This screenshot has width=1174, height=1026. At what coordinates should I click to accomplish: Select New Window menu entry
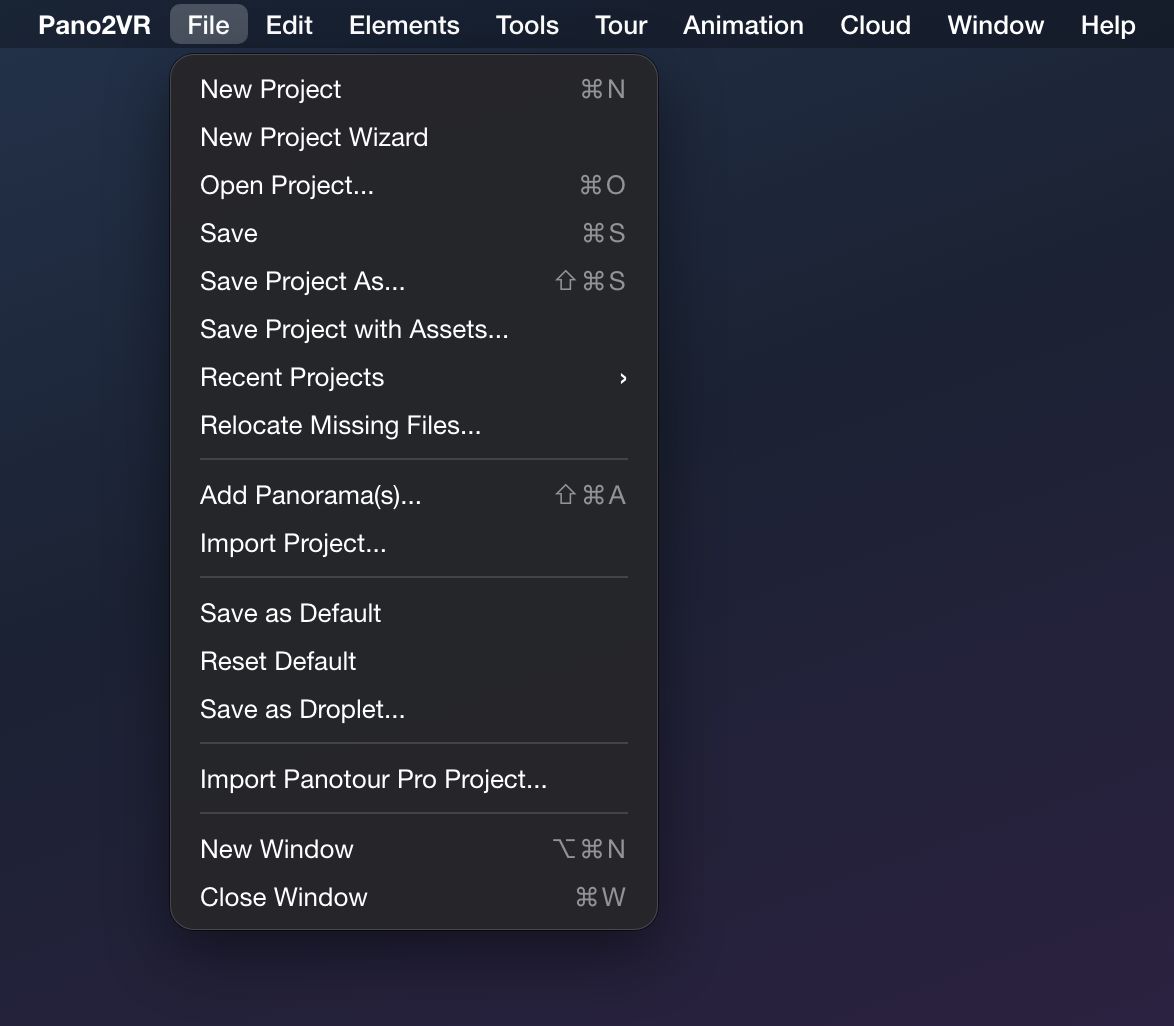pyautogui.click(x=414, y=849)
